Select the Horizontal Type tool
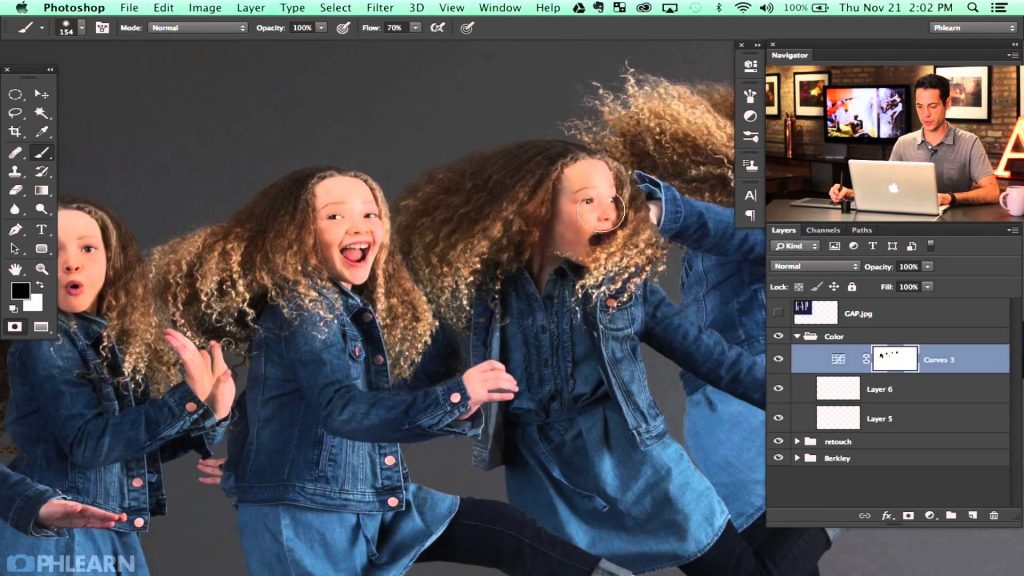 (42, 229)
